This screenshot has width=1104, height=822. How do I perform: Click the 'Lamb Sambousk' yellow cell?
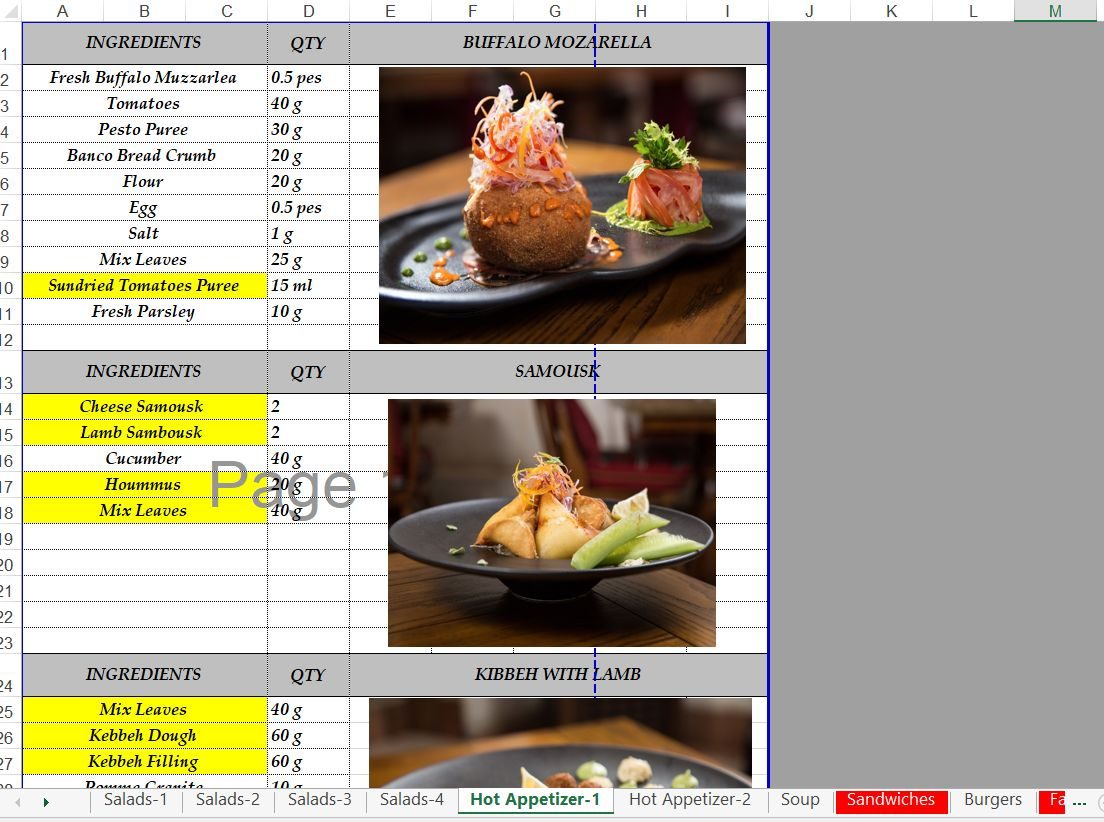(144, 432)
